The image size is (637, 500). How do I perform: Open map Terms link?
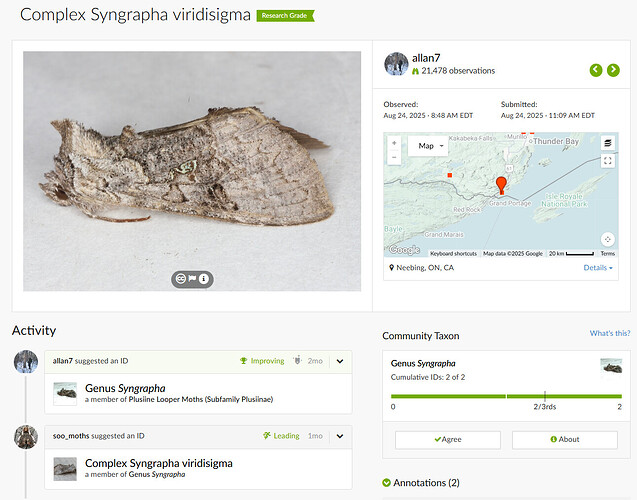point(608,253)
